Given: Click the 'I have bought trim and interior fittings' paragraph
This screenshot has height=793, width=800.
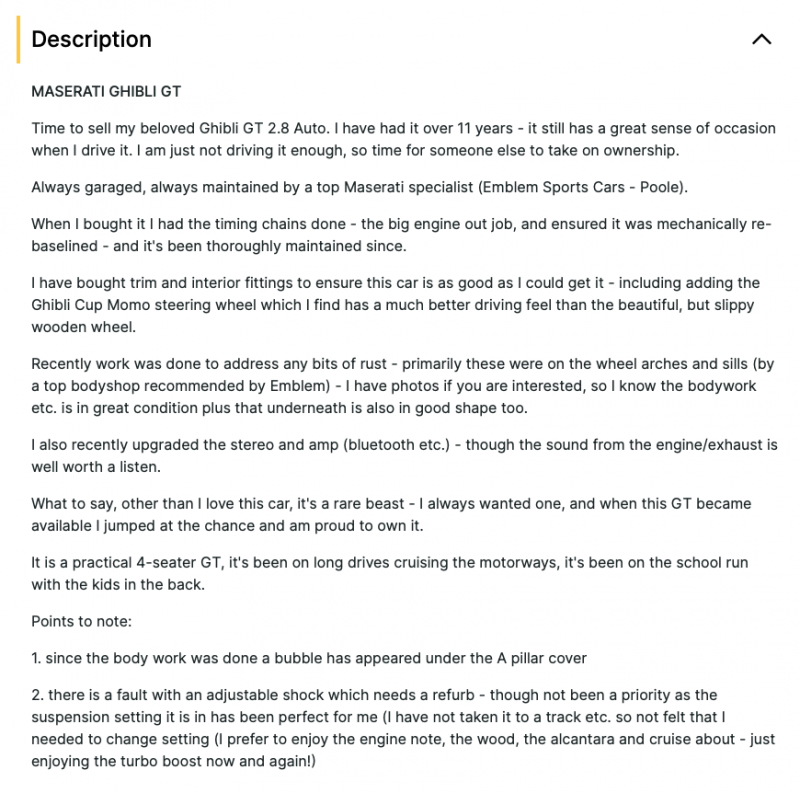Looking at the screenshot, I should click(x=395, y=305).
